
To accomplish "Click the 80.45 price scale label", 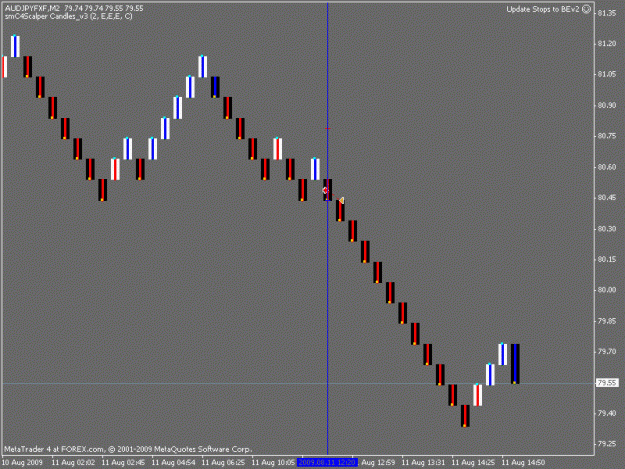I will click(607, 198).
